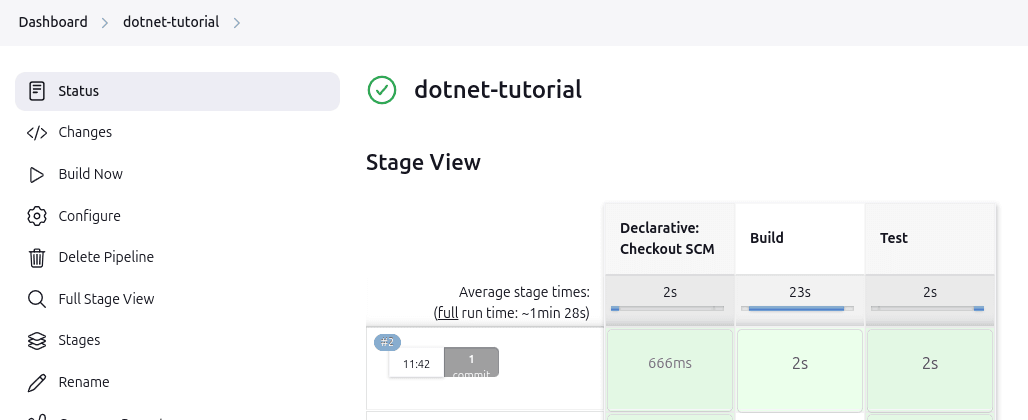Click the 1 commit button for build #2
The image size is (1028, 420).
click(471, 363)
